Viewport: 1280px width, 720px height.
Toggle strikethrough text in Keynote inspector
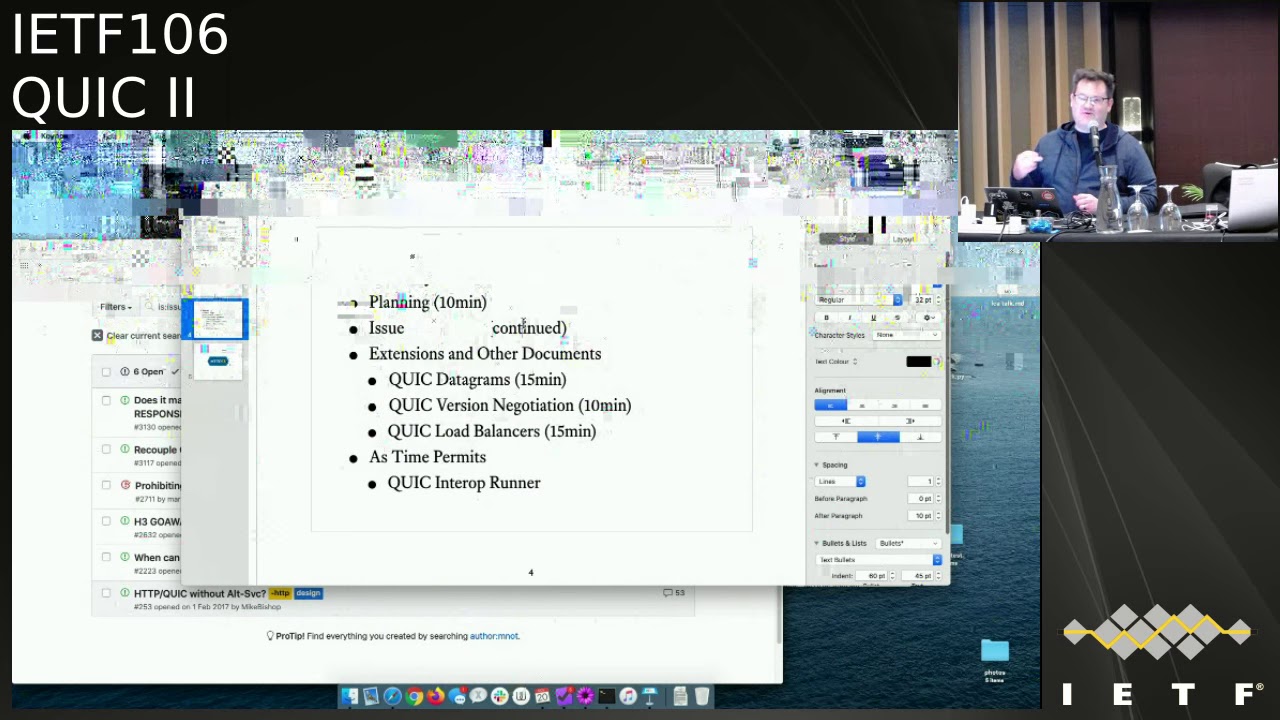897,318
